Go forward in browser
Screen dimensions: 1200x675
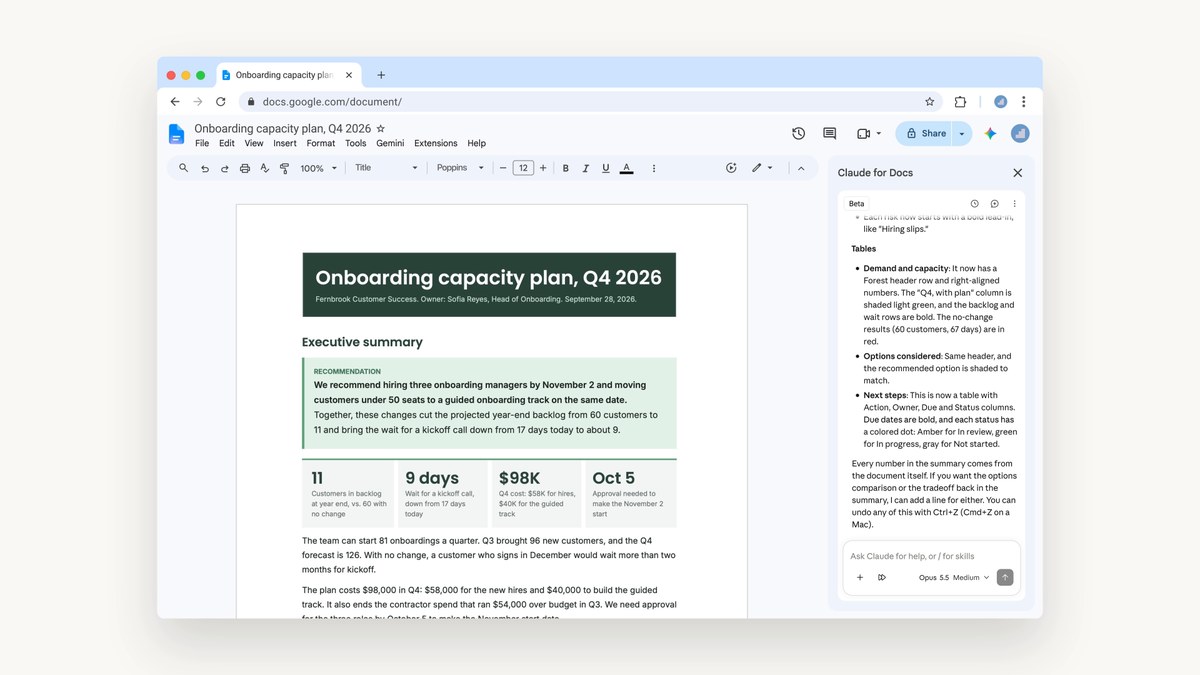click(x=198, y=101)
